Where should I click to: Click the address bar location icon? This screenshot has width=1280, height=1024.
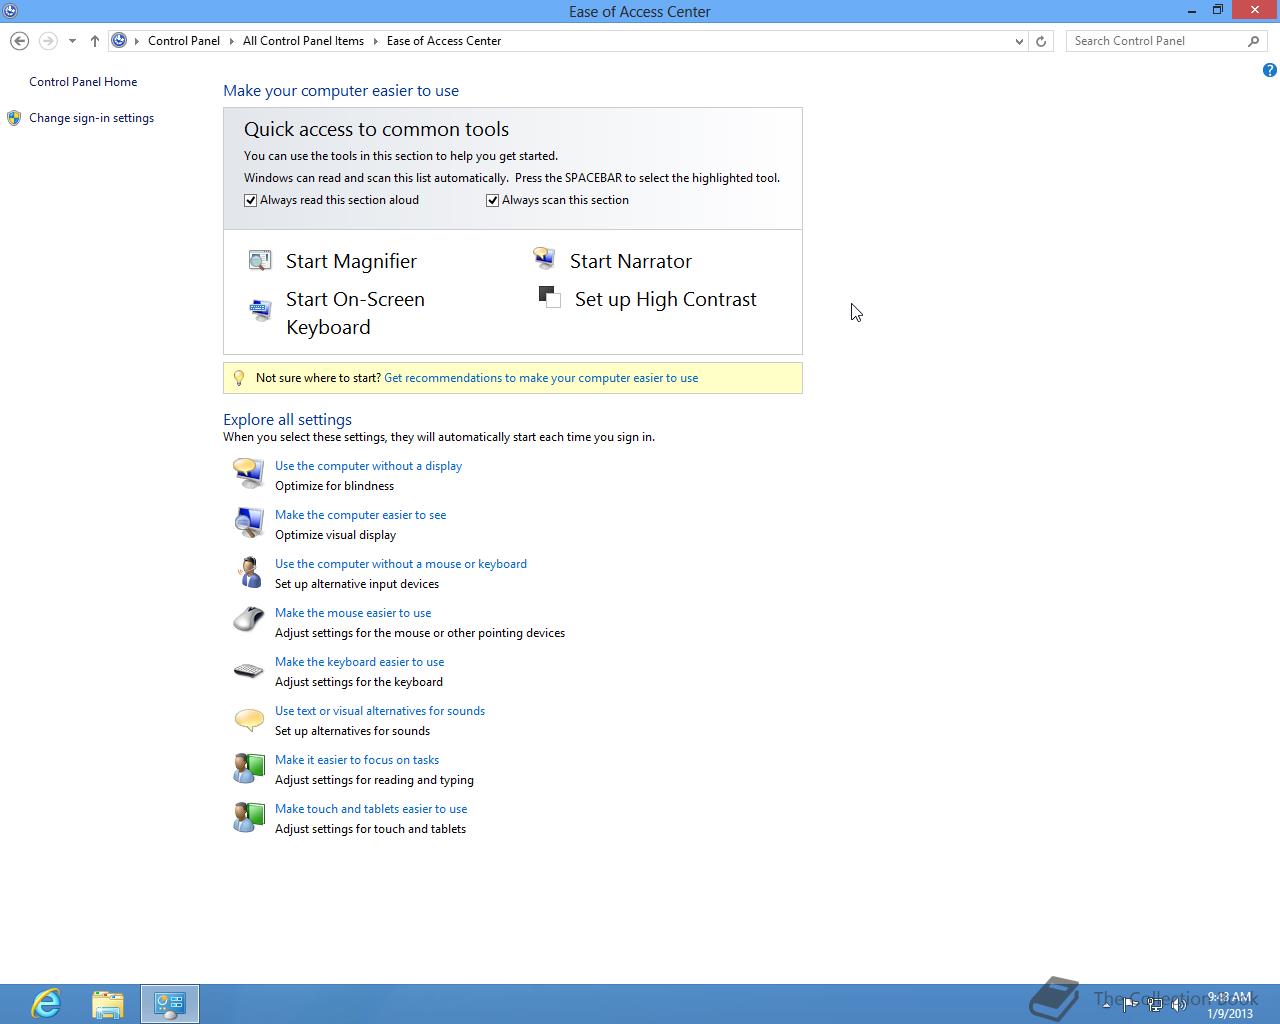click(119, 41)
